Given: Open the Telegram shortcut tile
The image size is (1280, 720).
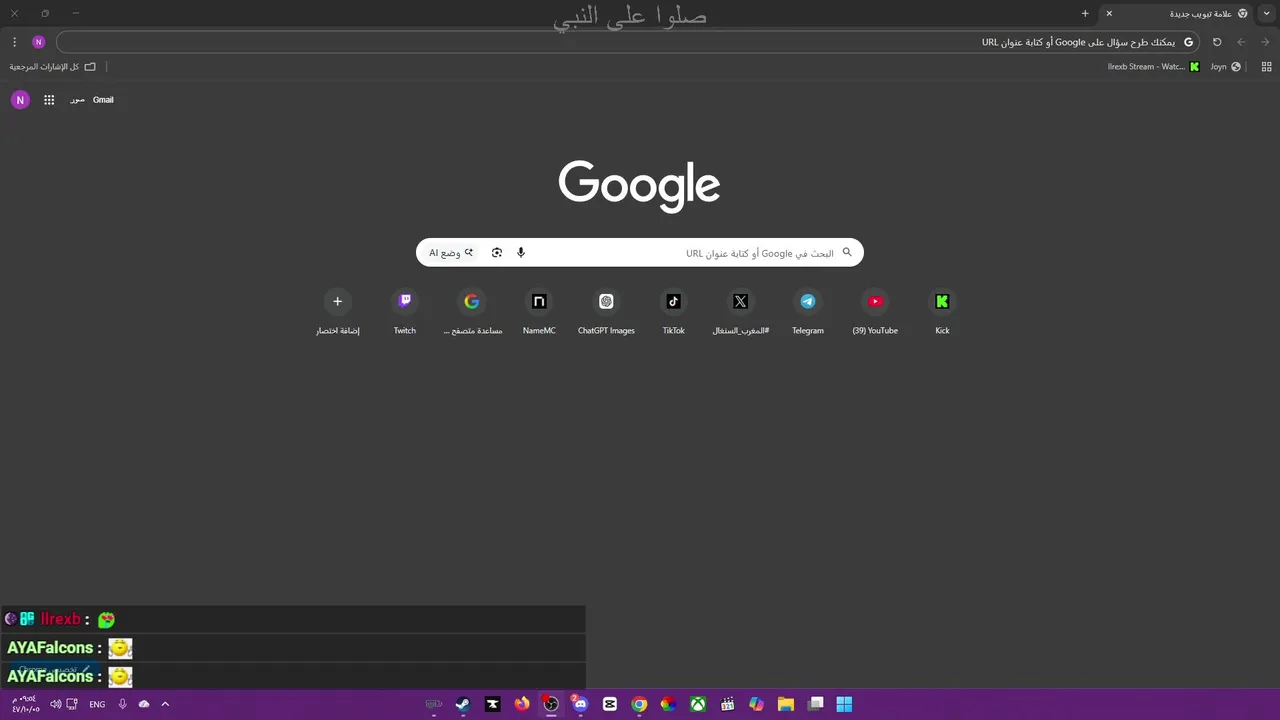Looking at the screenshot, I should coord(808,301).
